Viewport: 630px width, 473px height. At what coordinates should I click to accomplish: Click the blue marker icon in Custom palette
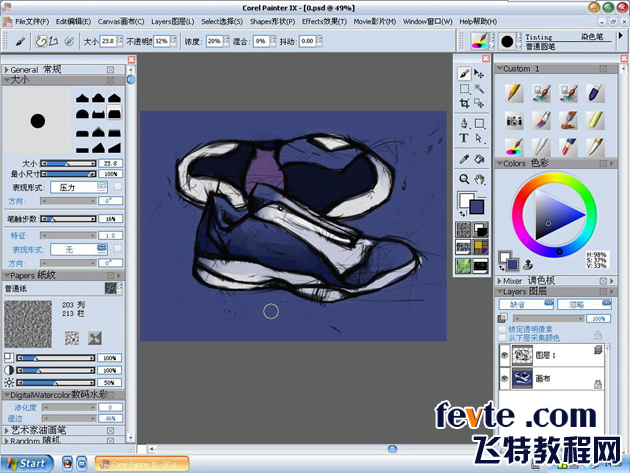[595, 93]
